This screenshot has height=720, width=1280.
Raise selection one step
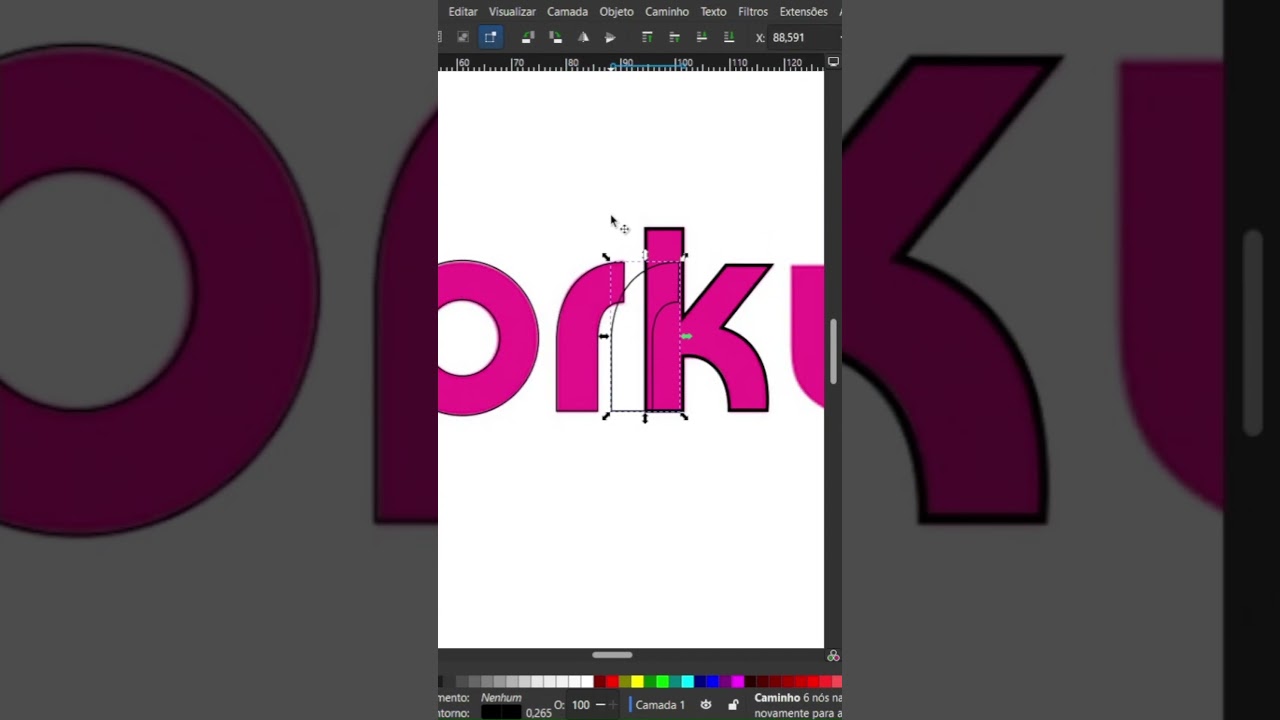click(674, 37)
